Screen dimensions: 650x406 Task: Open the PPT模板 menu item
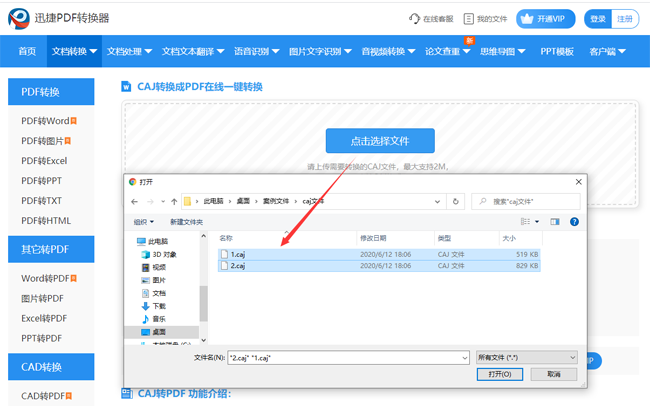557,51
